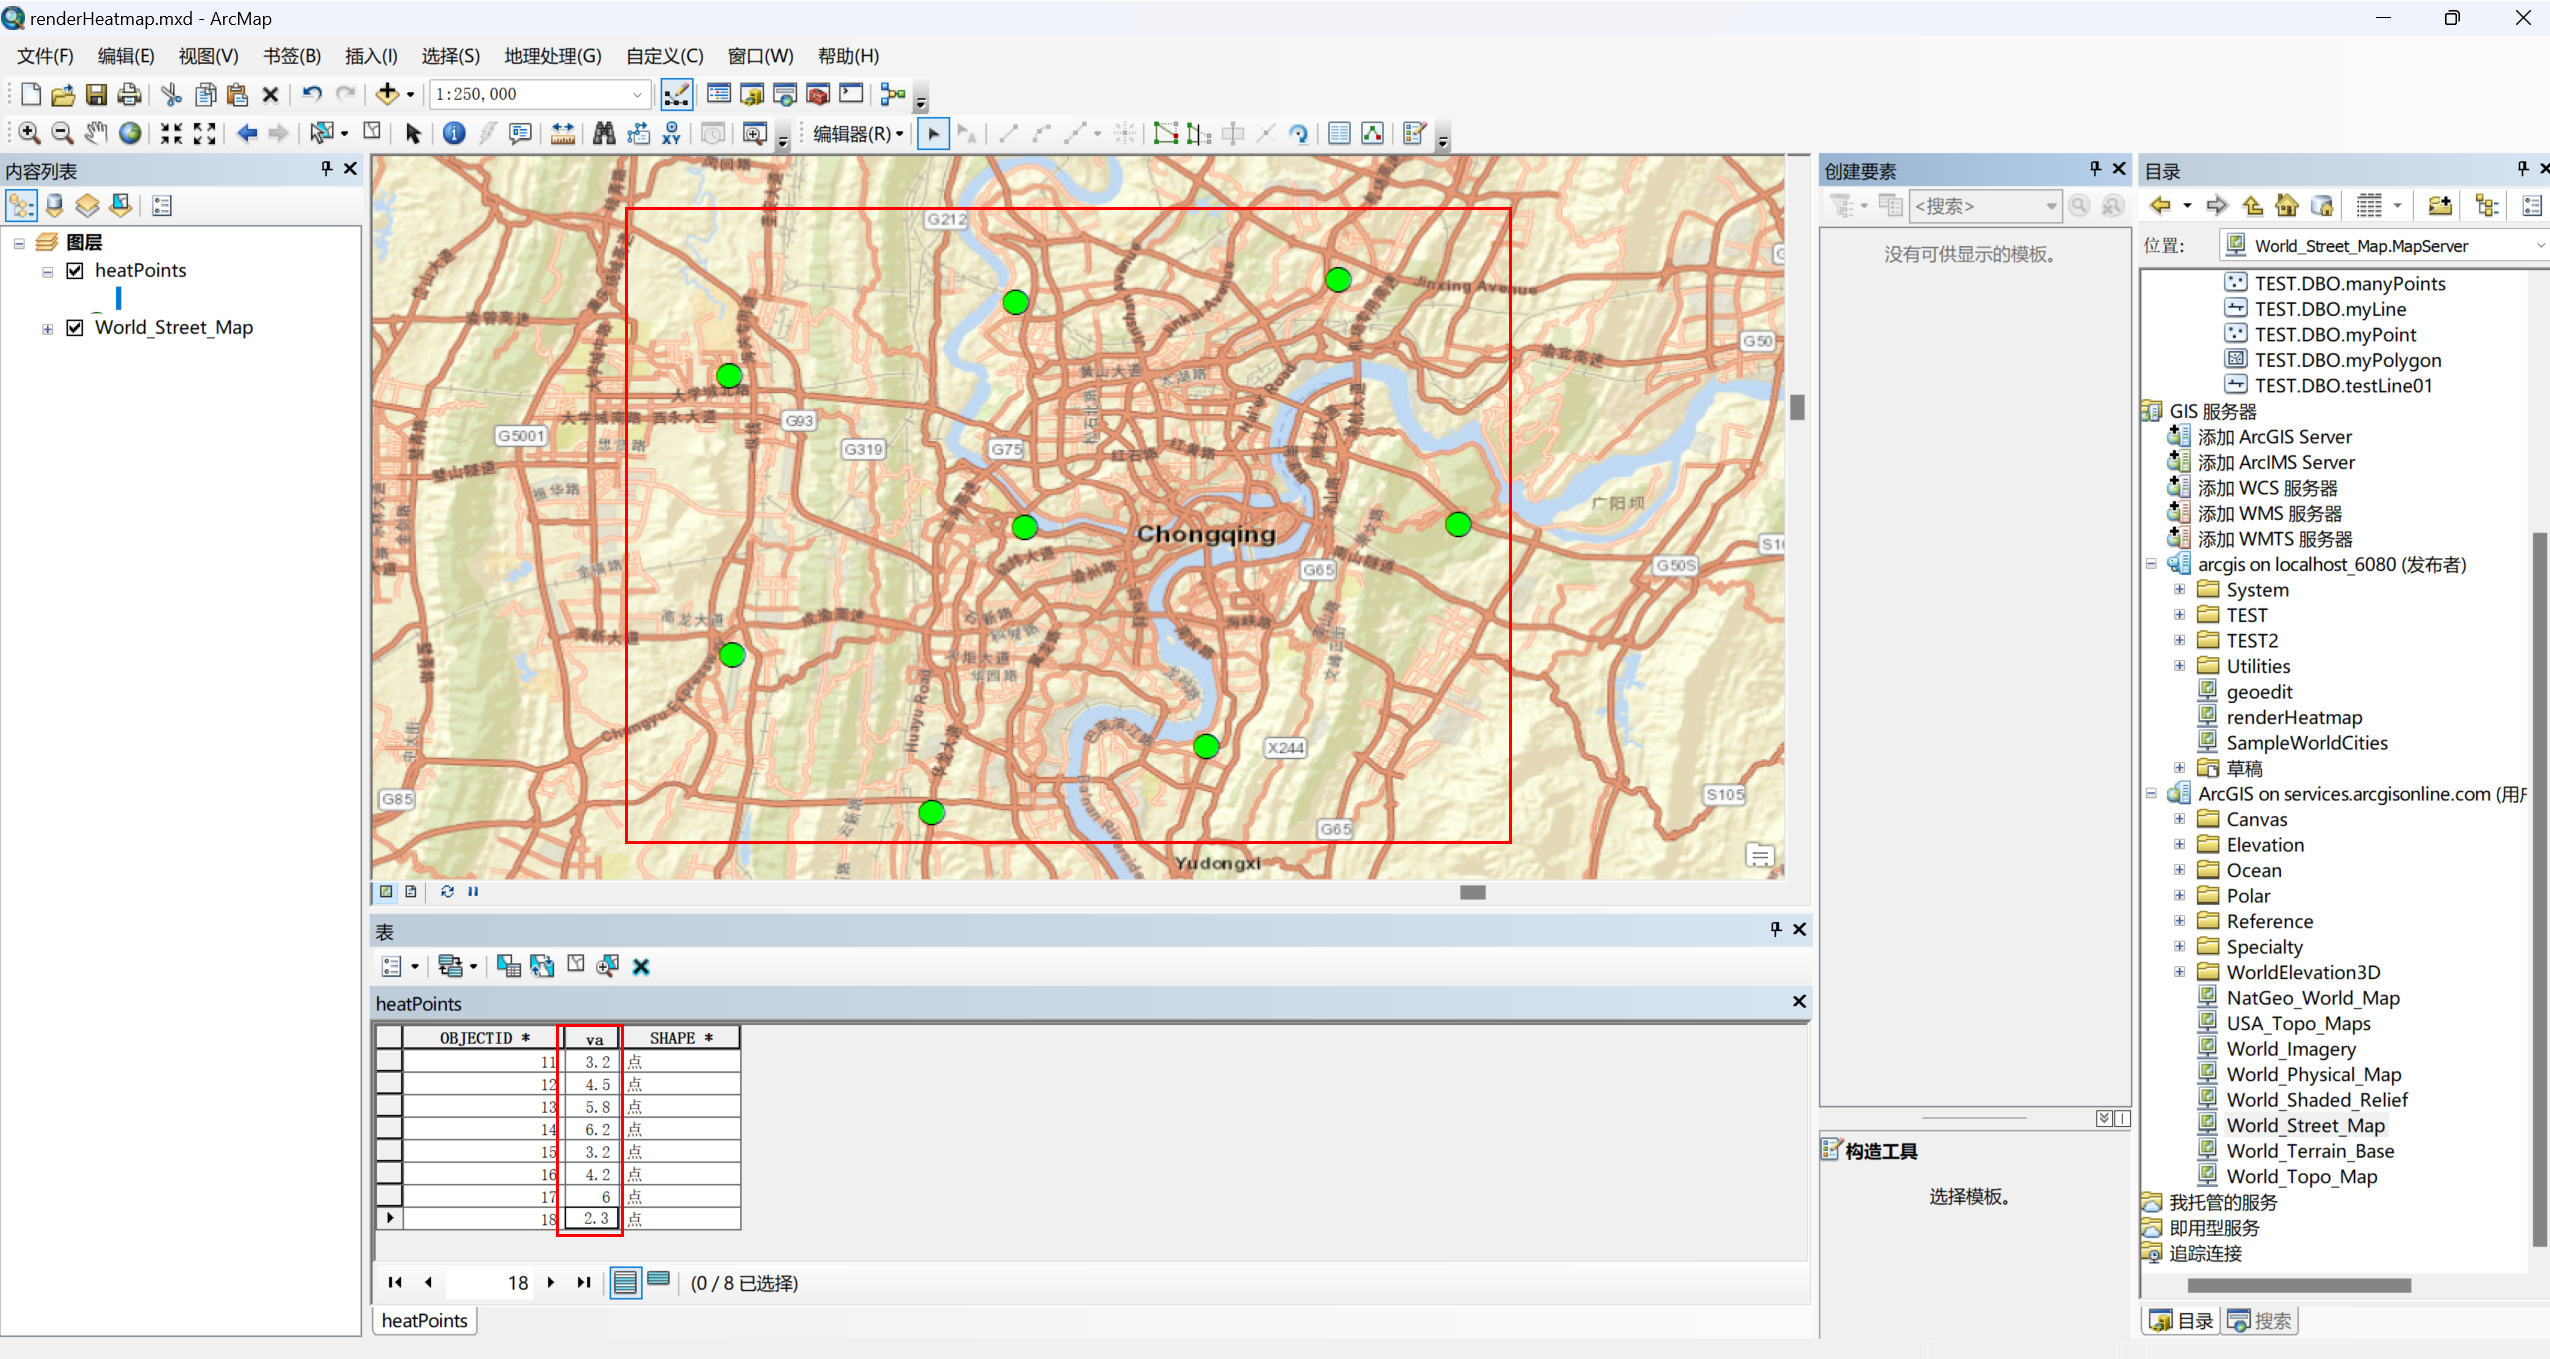
Task: Expand the TEST2 folder
Action: [2180, 640]
